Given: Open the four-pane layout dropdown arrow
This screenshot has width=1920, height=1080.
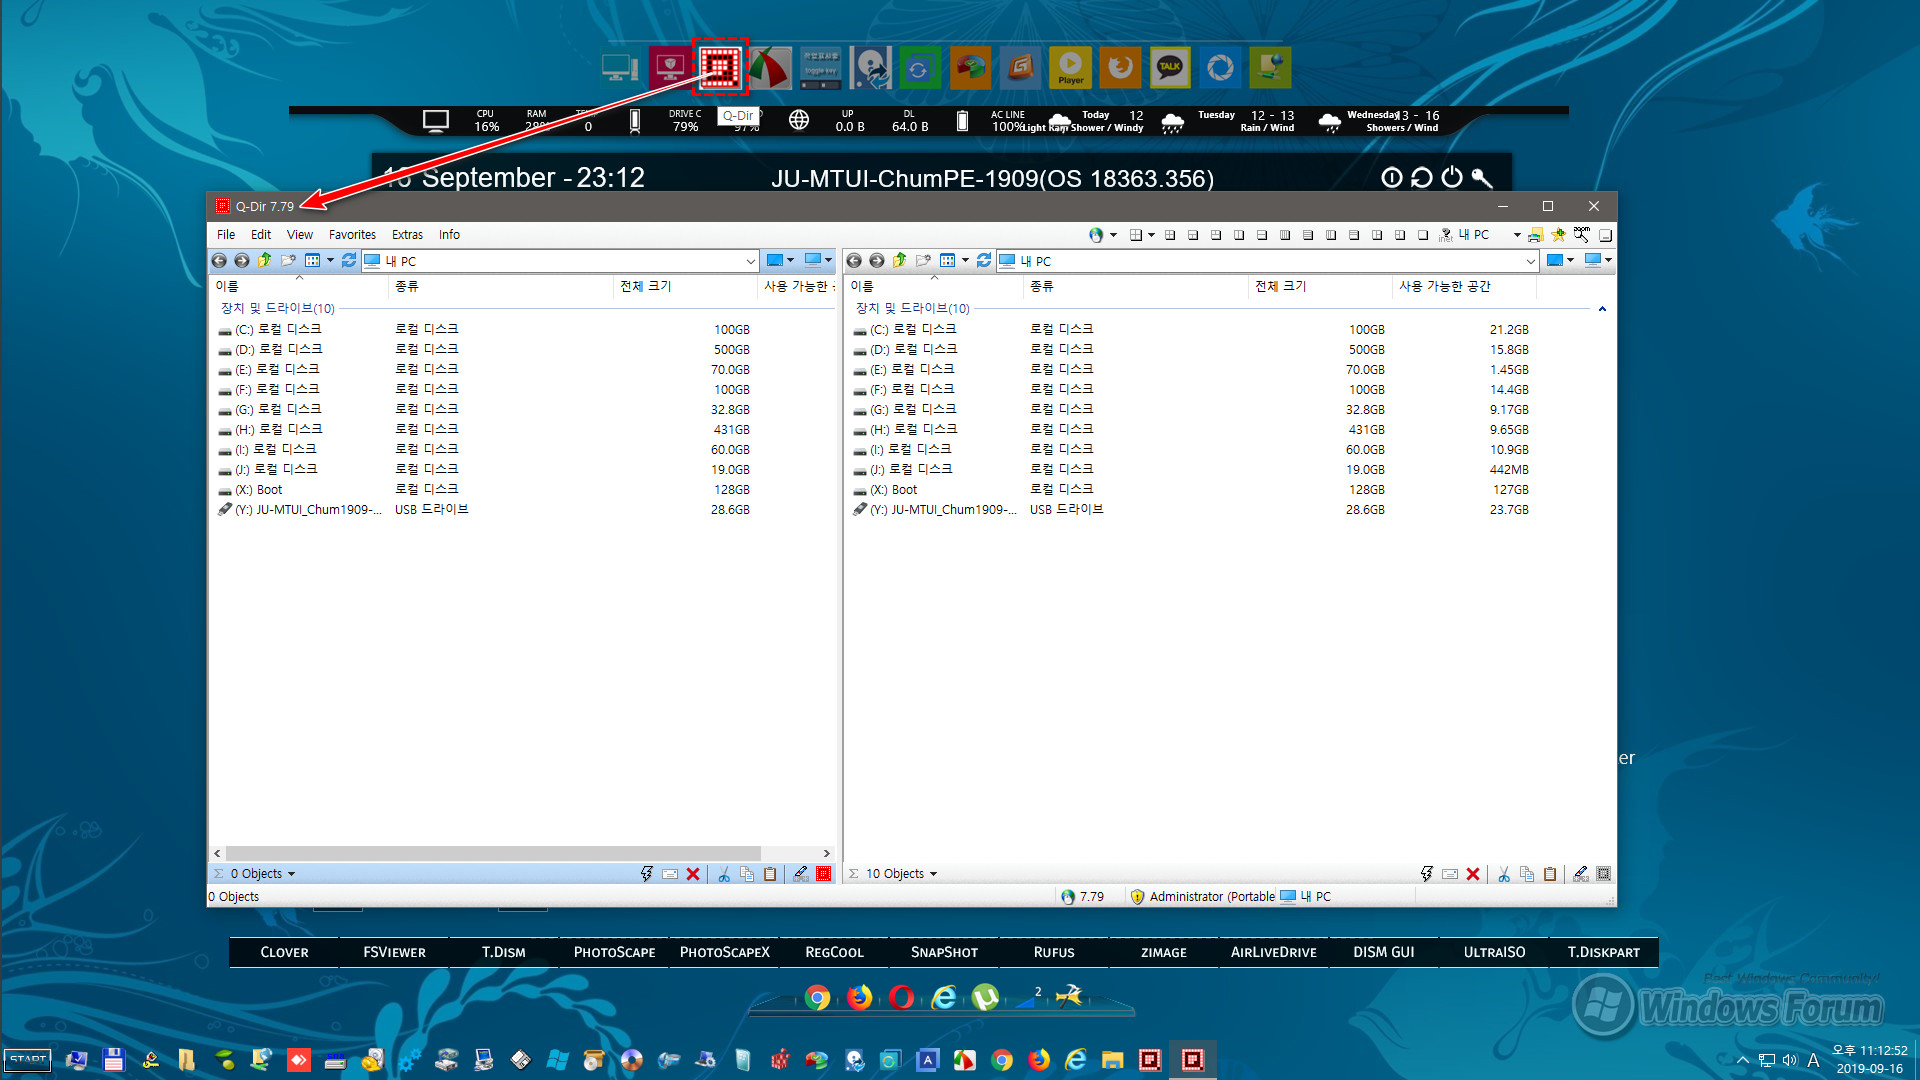Looking at the screenshot, I should coord(1151,235).
